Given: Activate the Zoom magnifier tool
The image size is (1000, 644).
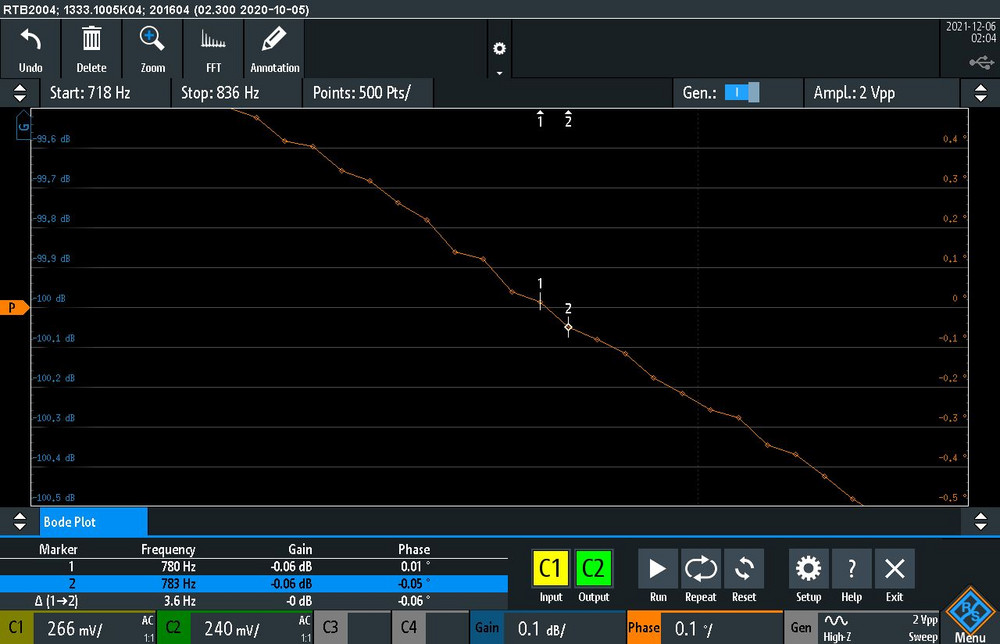Looking at the screenshot, I should coord(152,39).
